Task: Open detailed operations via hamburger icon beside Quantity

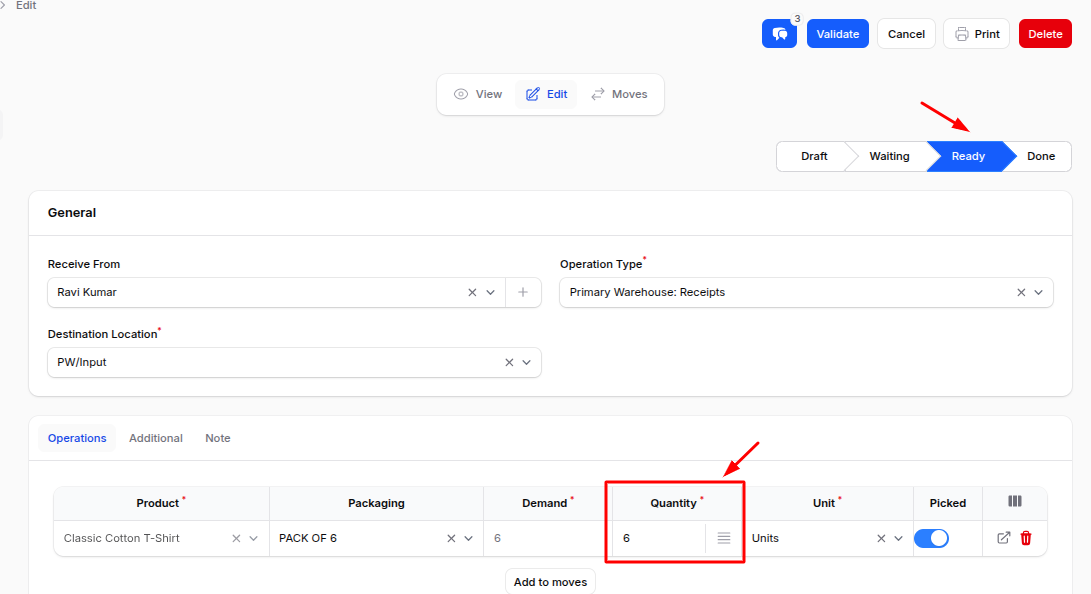Action: point(723,538)
